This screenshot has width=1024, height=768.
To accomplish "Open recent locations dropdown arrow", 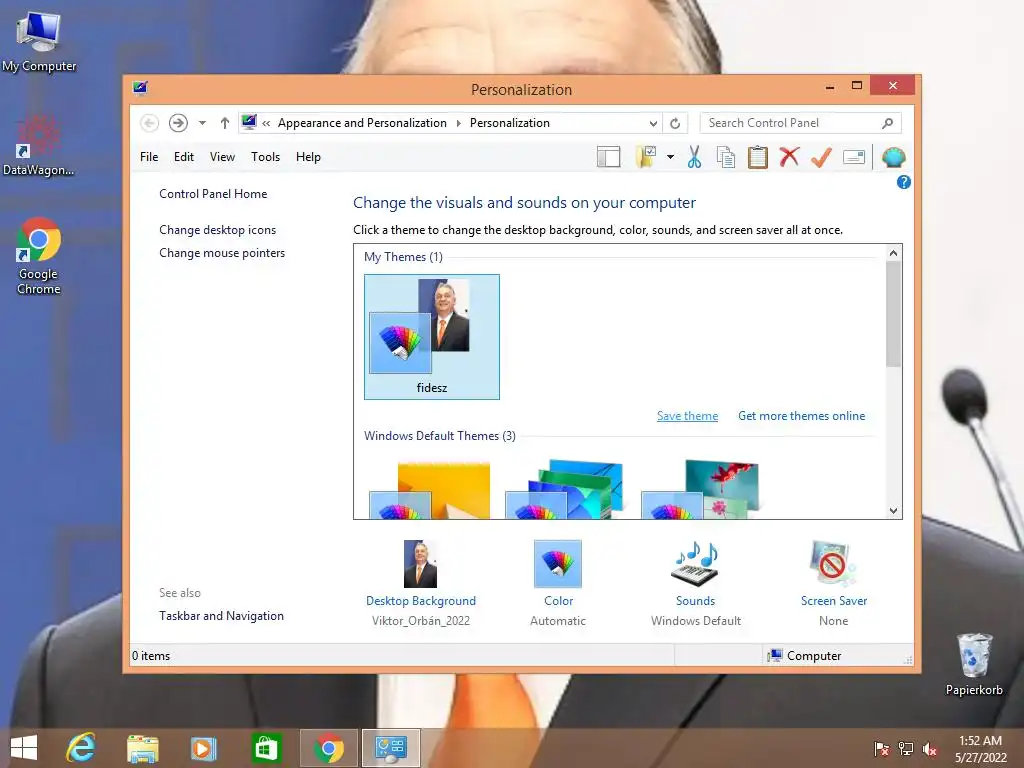I will tap(202, 123).
